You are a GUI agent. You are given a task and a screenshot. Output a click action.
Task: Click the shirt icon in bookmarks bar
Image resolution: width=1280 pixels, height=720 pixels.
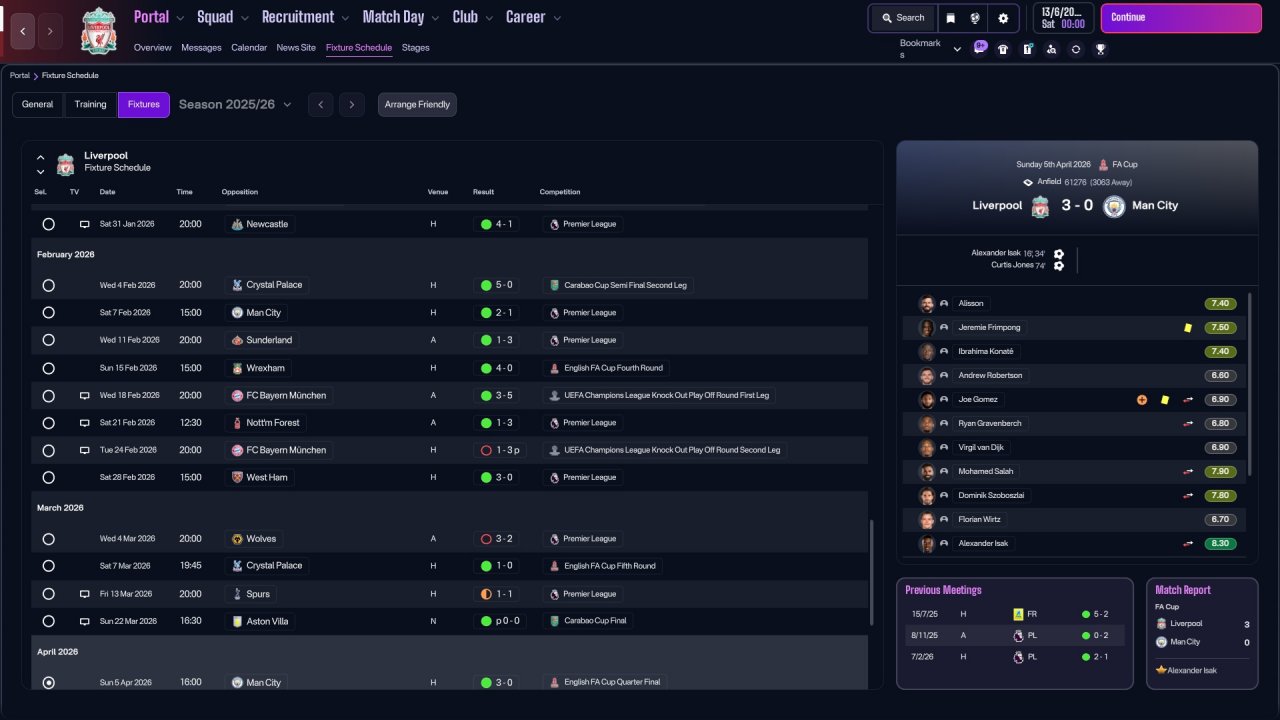point(1003,49)
